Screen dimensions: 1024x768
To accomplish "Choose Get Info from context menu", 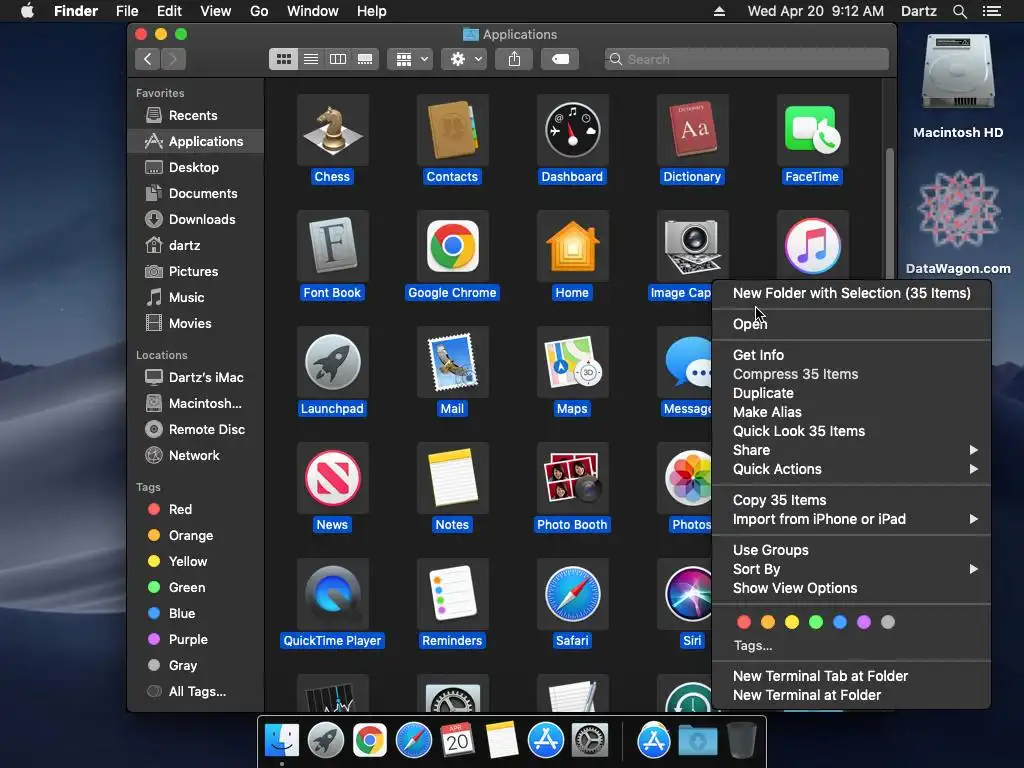I will (x=852, y=355).
